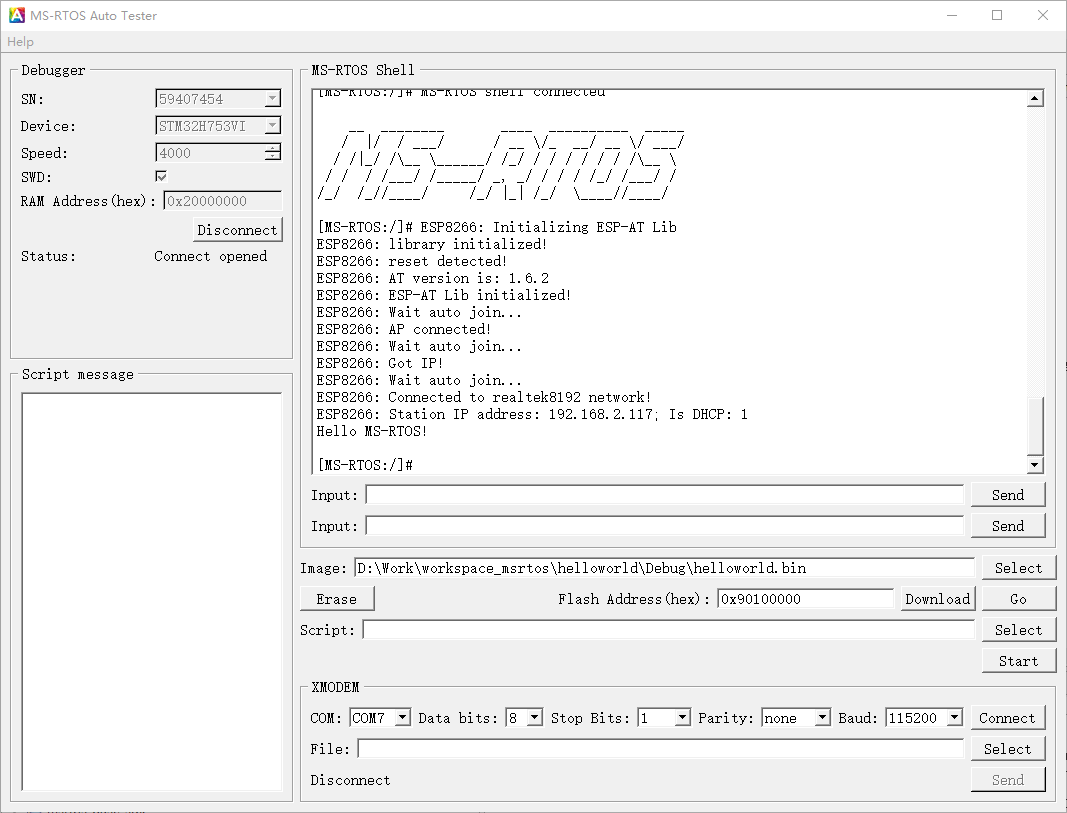Click Send beside the first Input field

(x=1007, y=495)
